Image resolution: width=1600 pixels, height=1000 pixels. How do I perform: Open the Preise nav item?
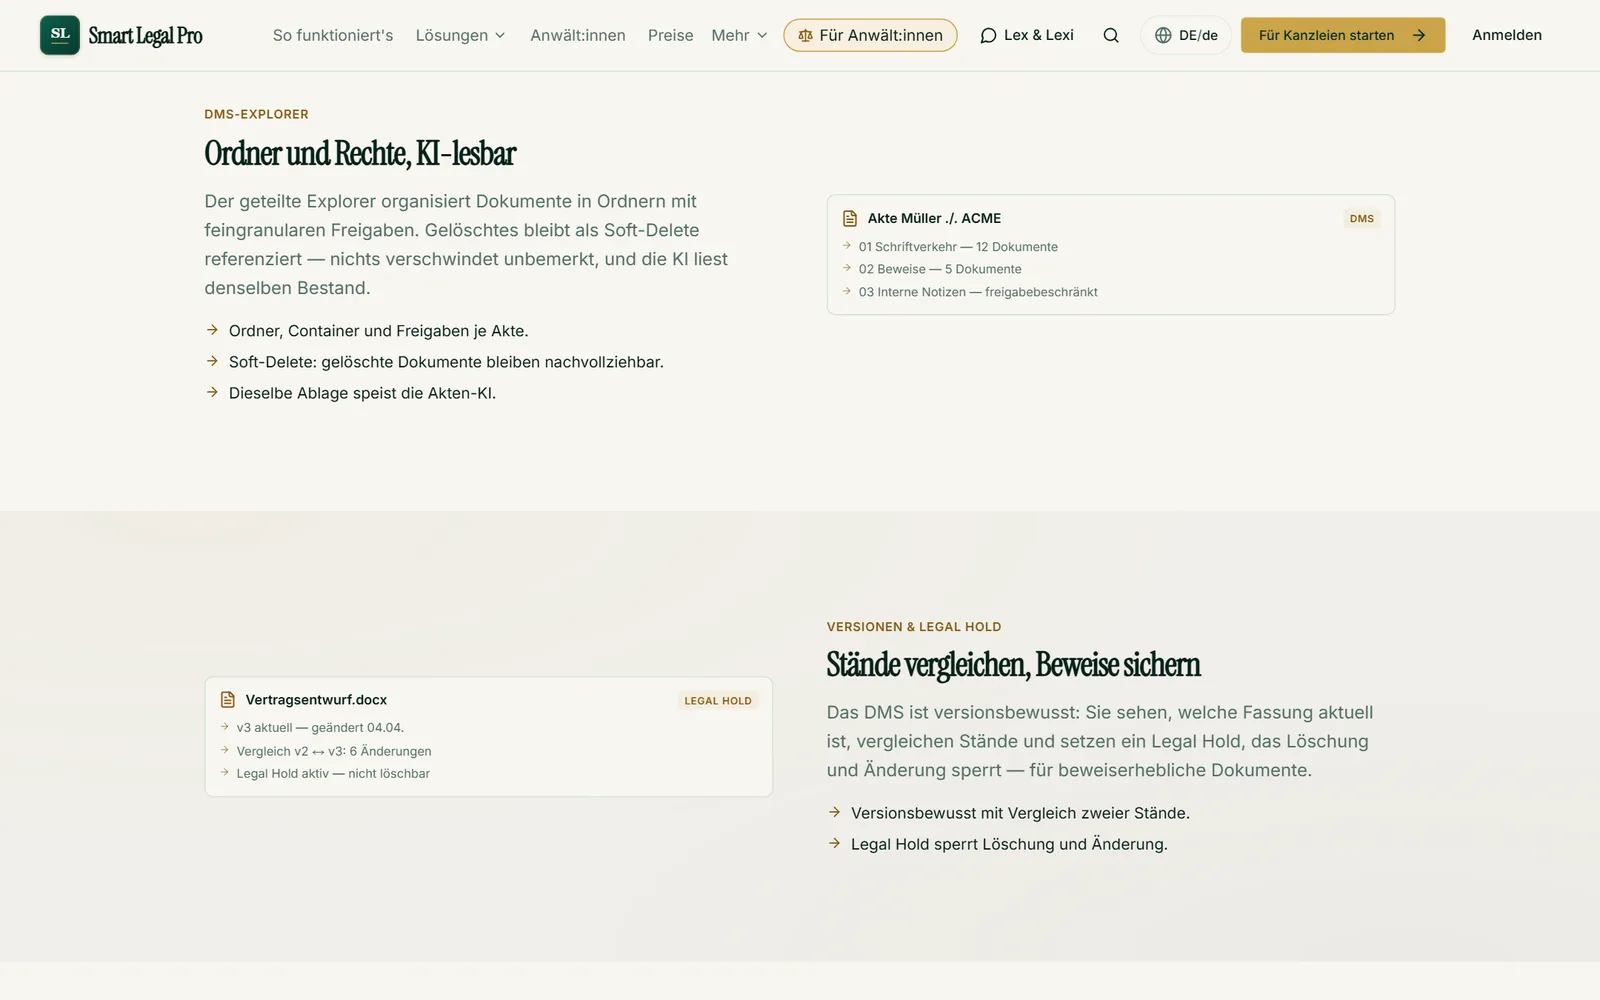(x=670, y=35)
